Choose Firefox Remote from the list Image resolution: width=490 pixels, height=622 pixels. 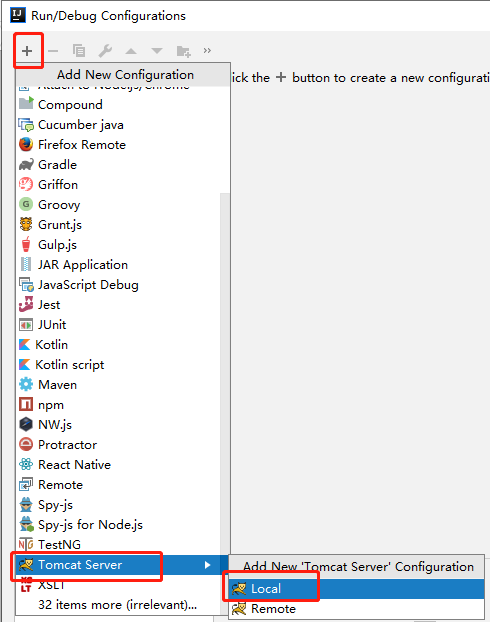tap(123, 145)
